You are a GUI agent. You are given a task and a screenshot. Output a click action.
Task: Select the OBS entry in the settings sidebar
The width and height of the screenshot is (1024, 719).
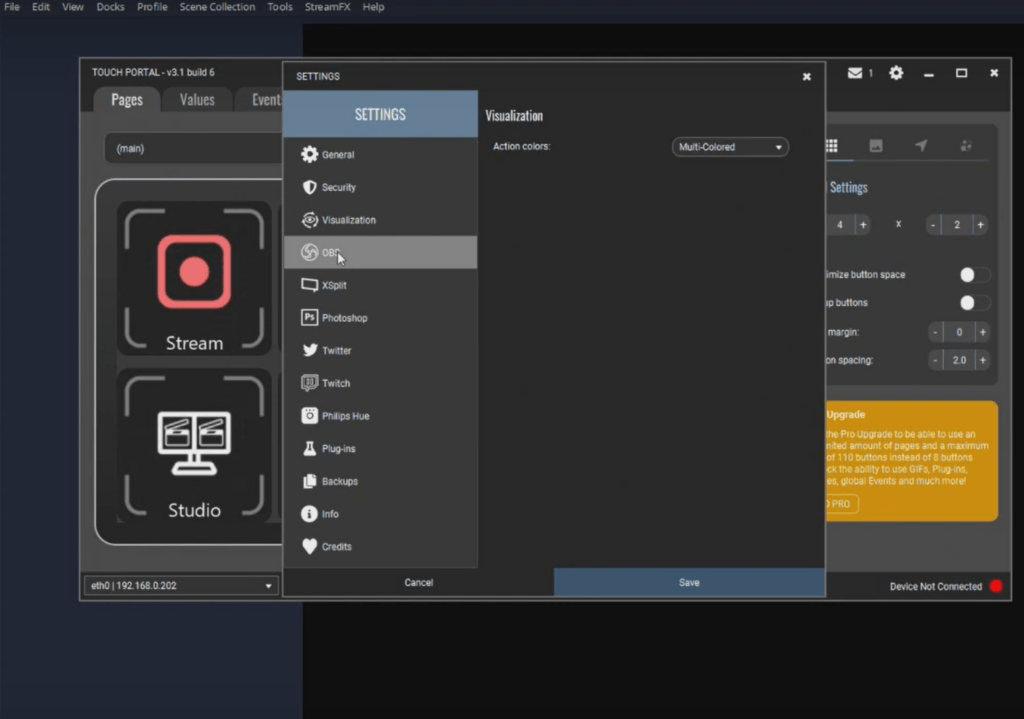click(x=380, y=253)
